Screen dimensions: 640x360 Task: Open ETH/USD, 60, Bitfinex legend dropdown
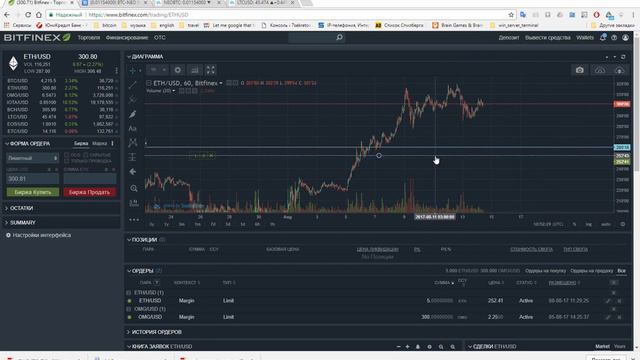pos(221,83)
